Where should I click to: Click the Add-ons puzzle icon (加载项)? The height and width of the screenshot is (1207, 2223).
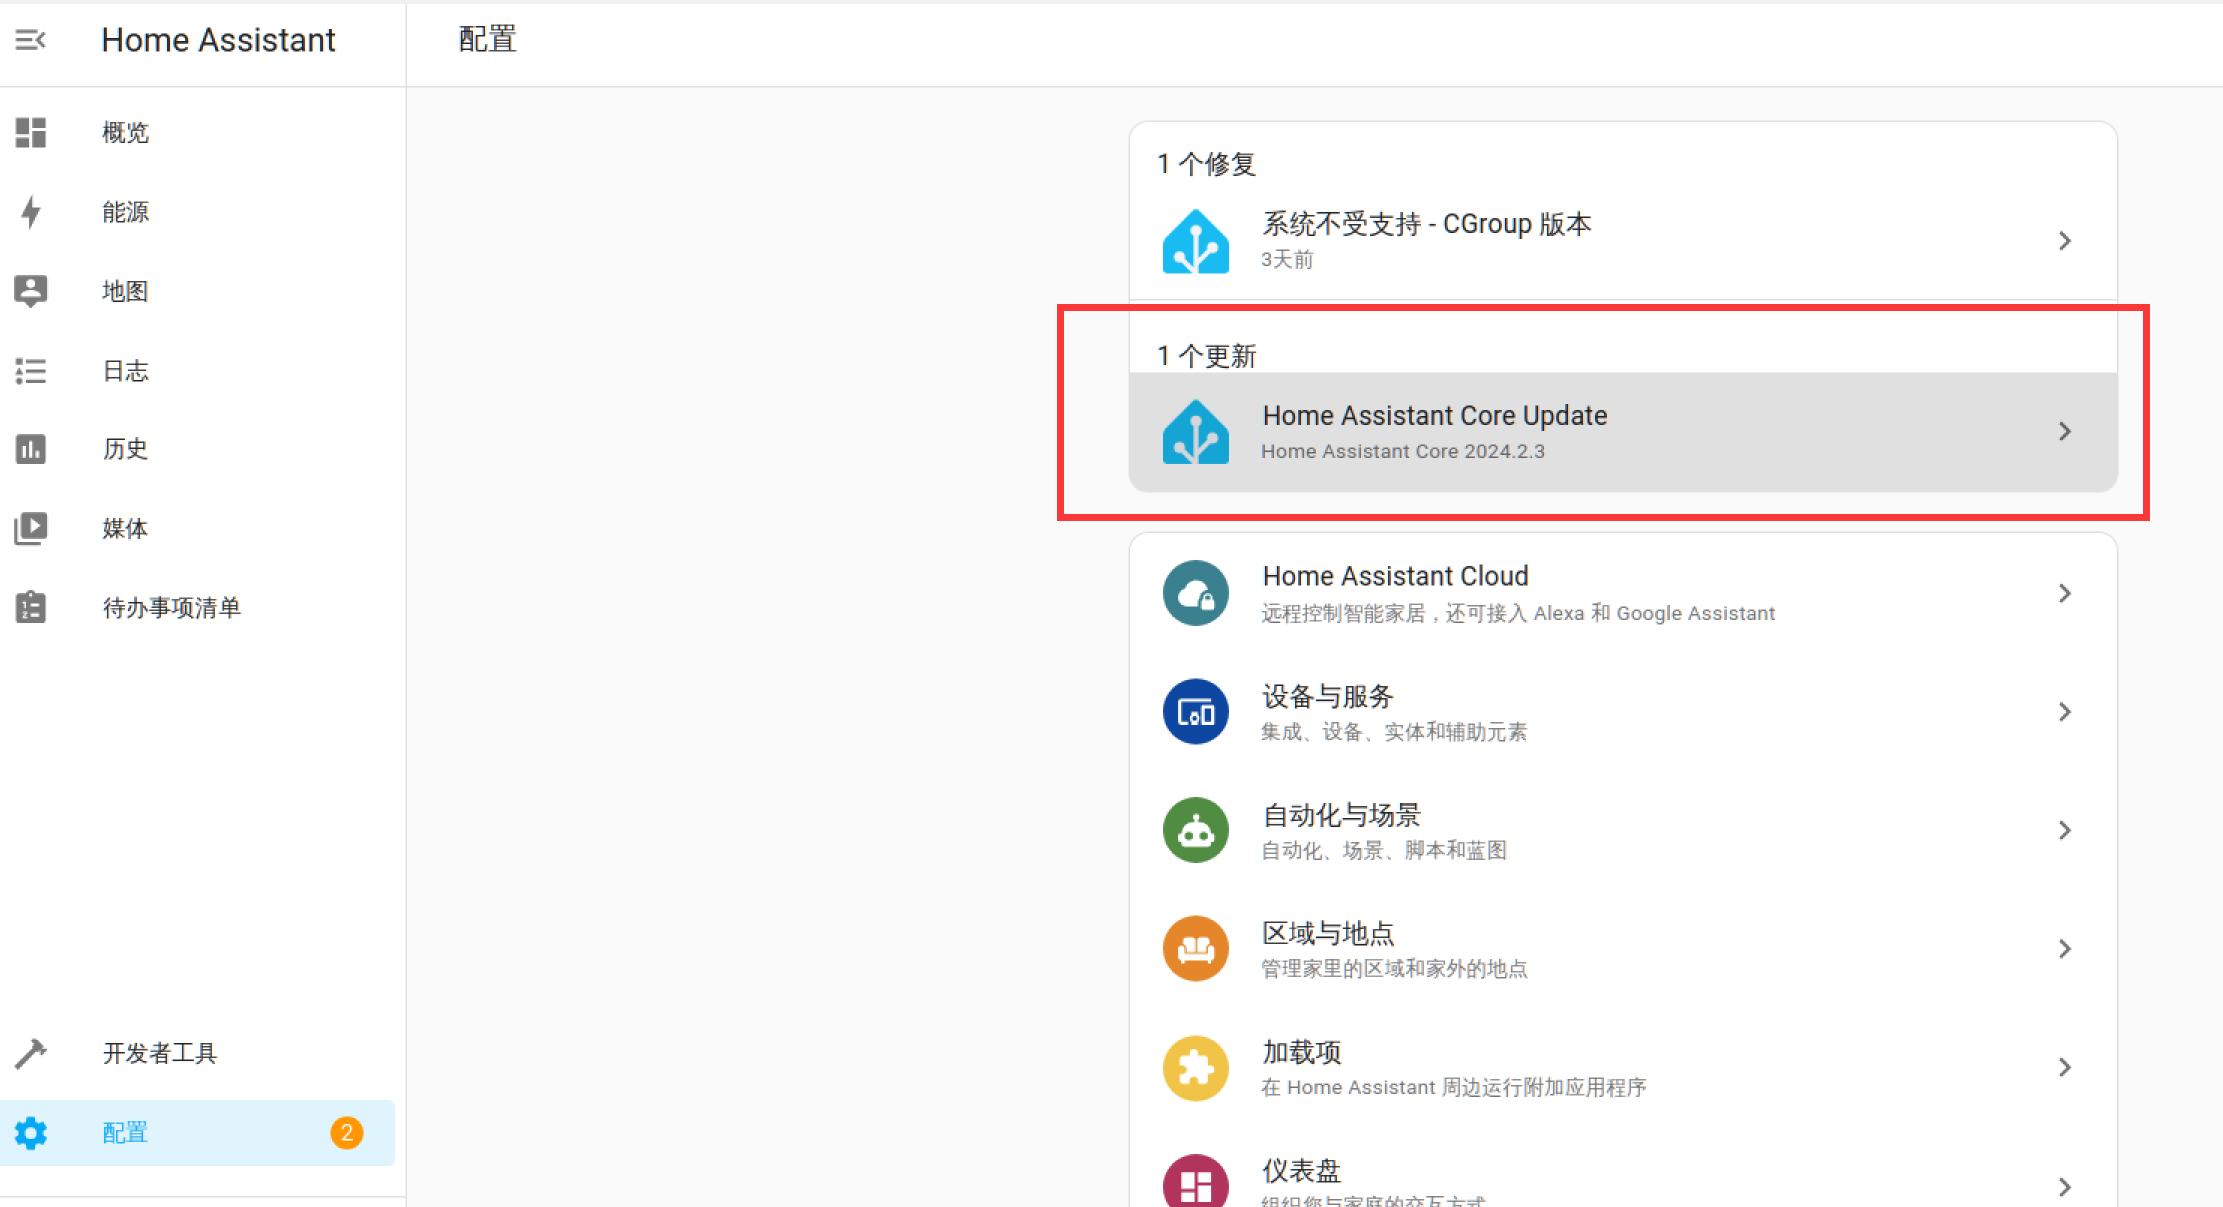1196,1068
